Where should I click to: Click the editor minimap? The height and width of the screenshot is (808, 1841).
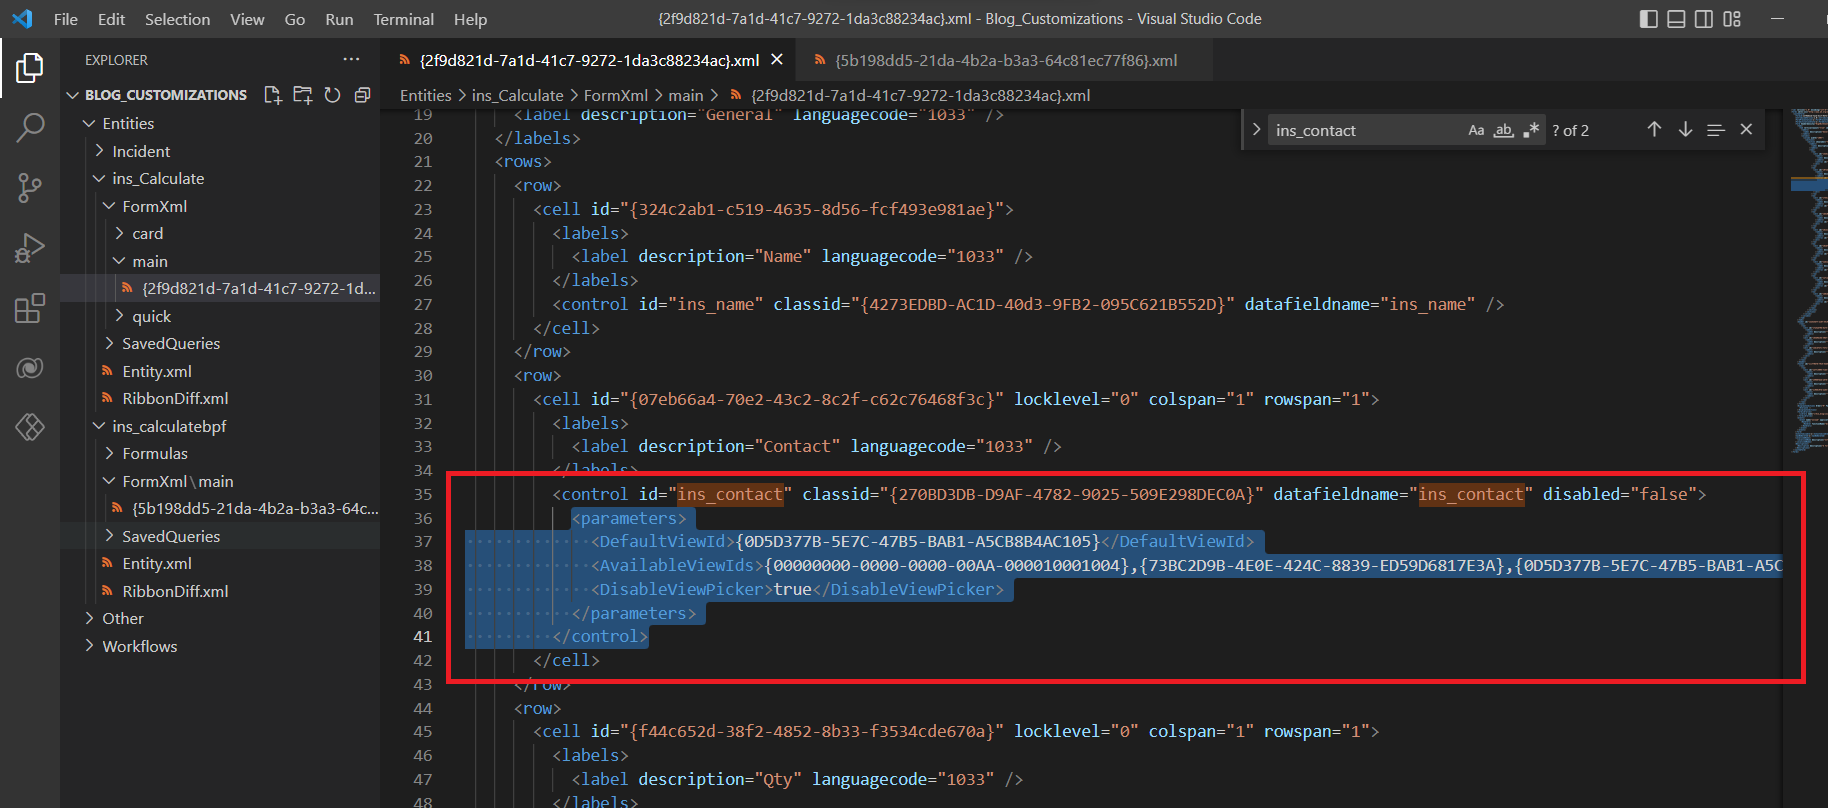coord(1808,280)
